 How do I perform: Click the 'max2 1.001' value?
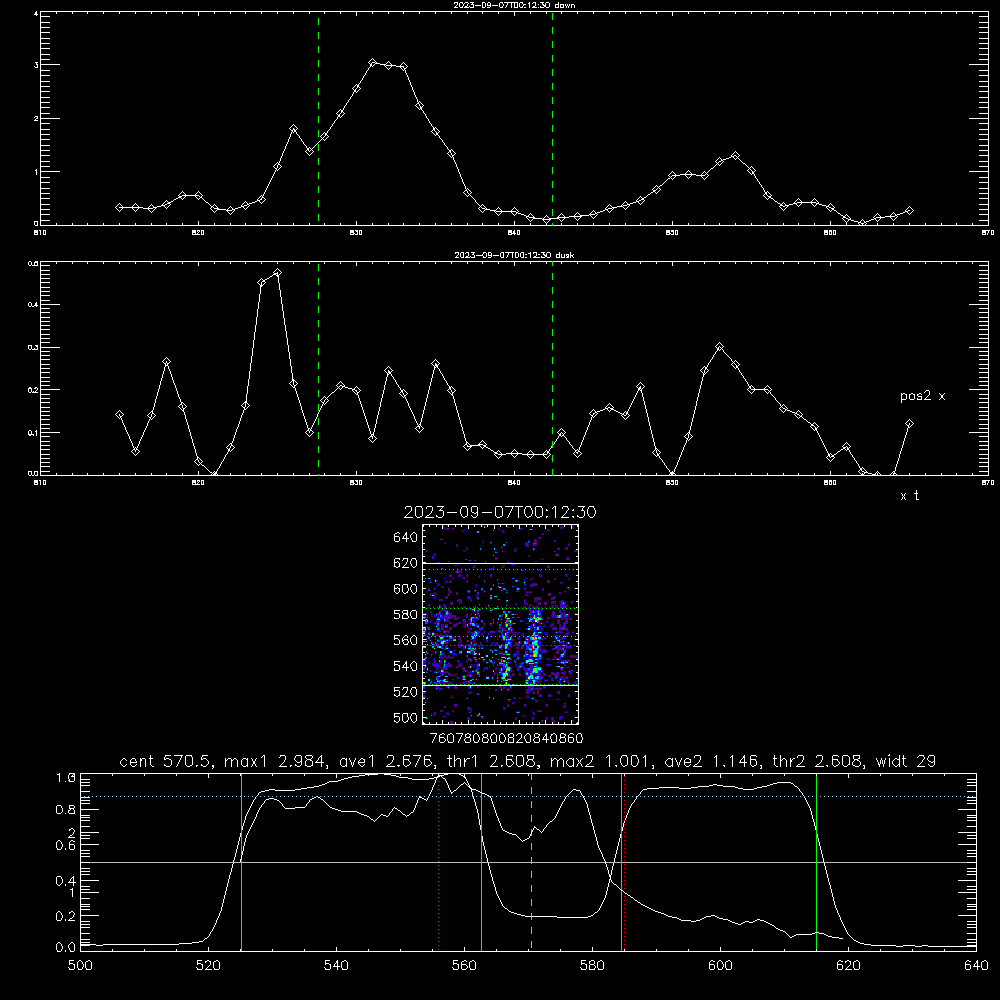click(x=601, y=761)
